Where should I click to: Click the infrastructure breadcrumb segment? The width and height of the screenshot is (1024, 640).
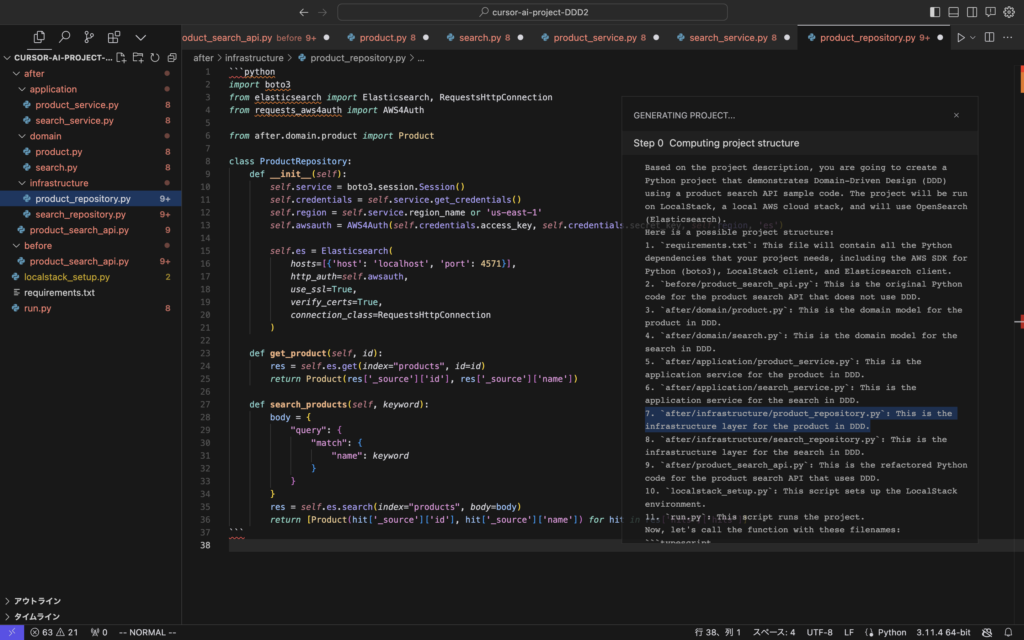coord(254,57)
